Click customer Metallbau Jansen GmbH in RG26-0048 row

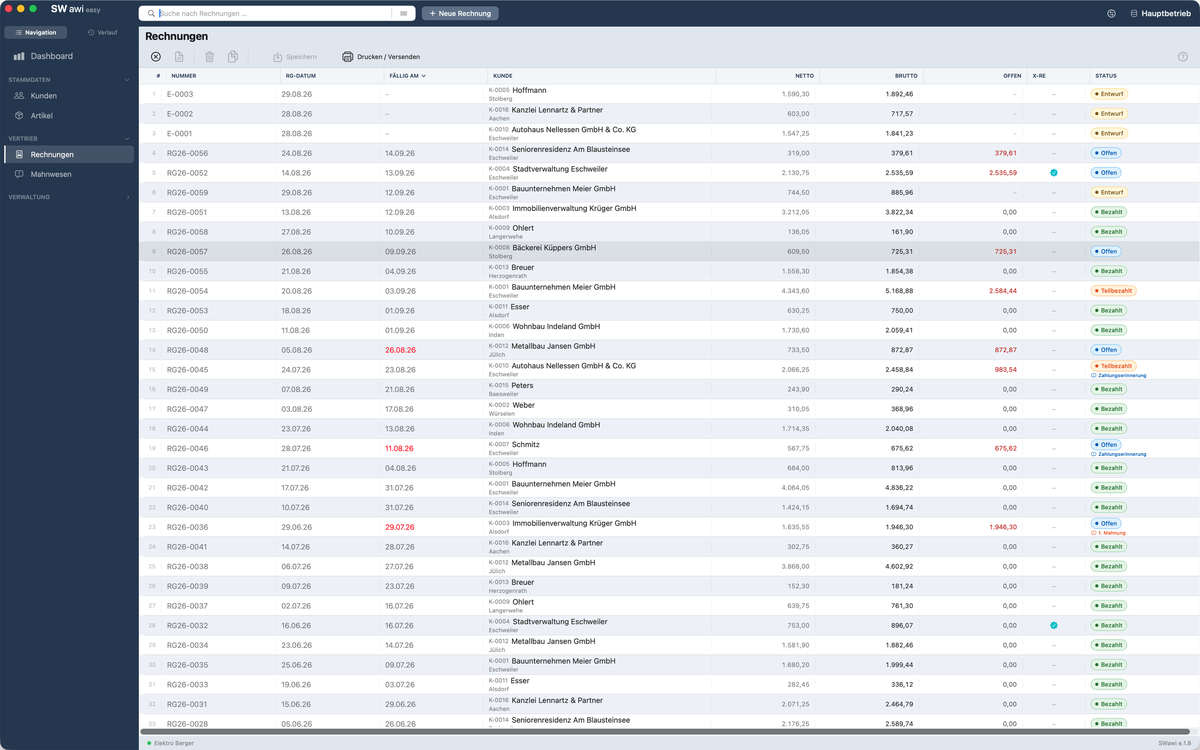pos(553,346)
